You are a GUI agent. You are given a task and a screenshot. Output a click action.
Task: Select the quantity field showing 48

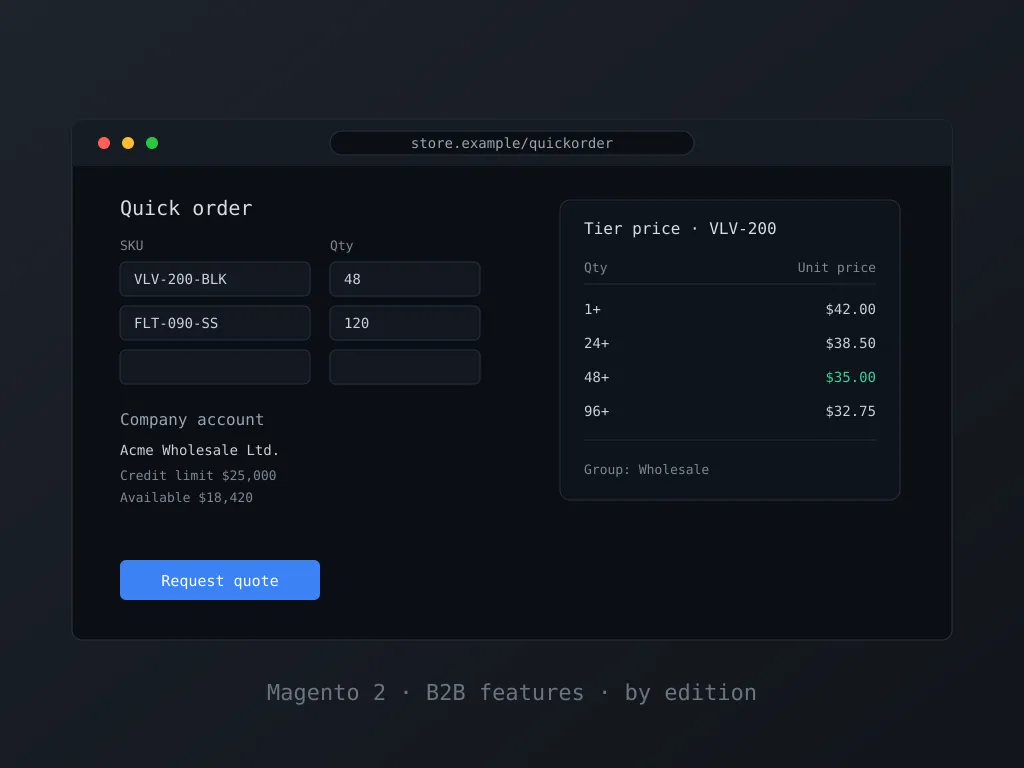click(405, 279)
